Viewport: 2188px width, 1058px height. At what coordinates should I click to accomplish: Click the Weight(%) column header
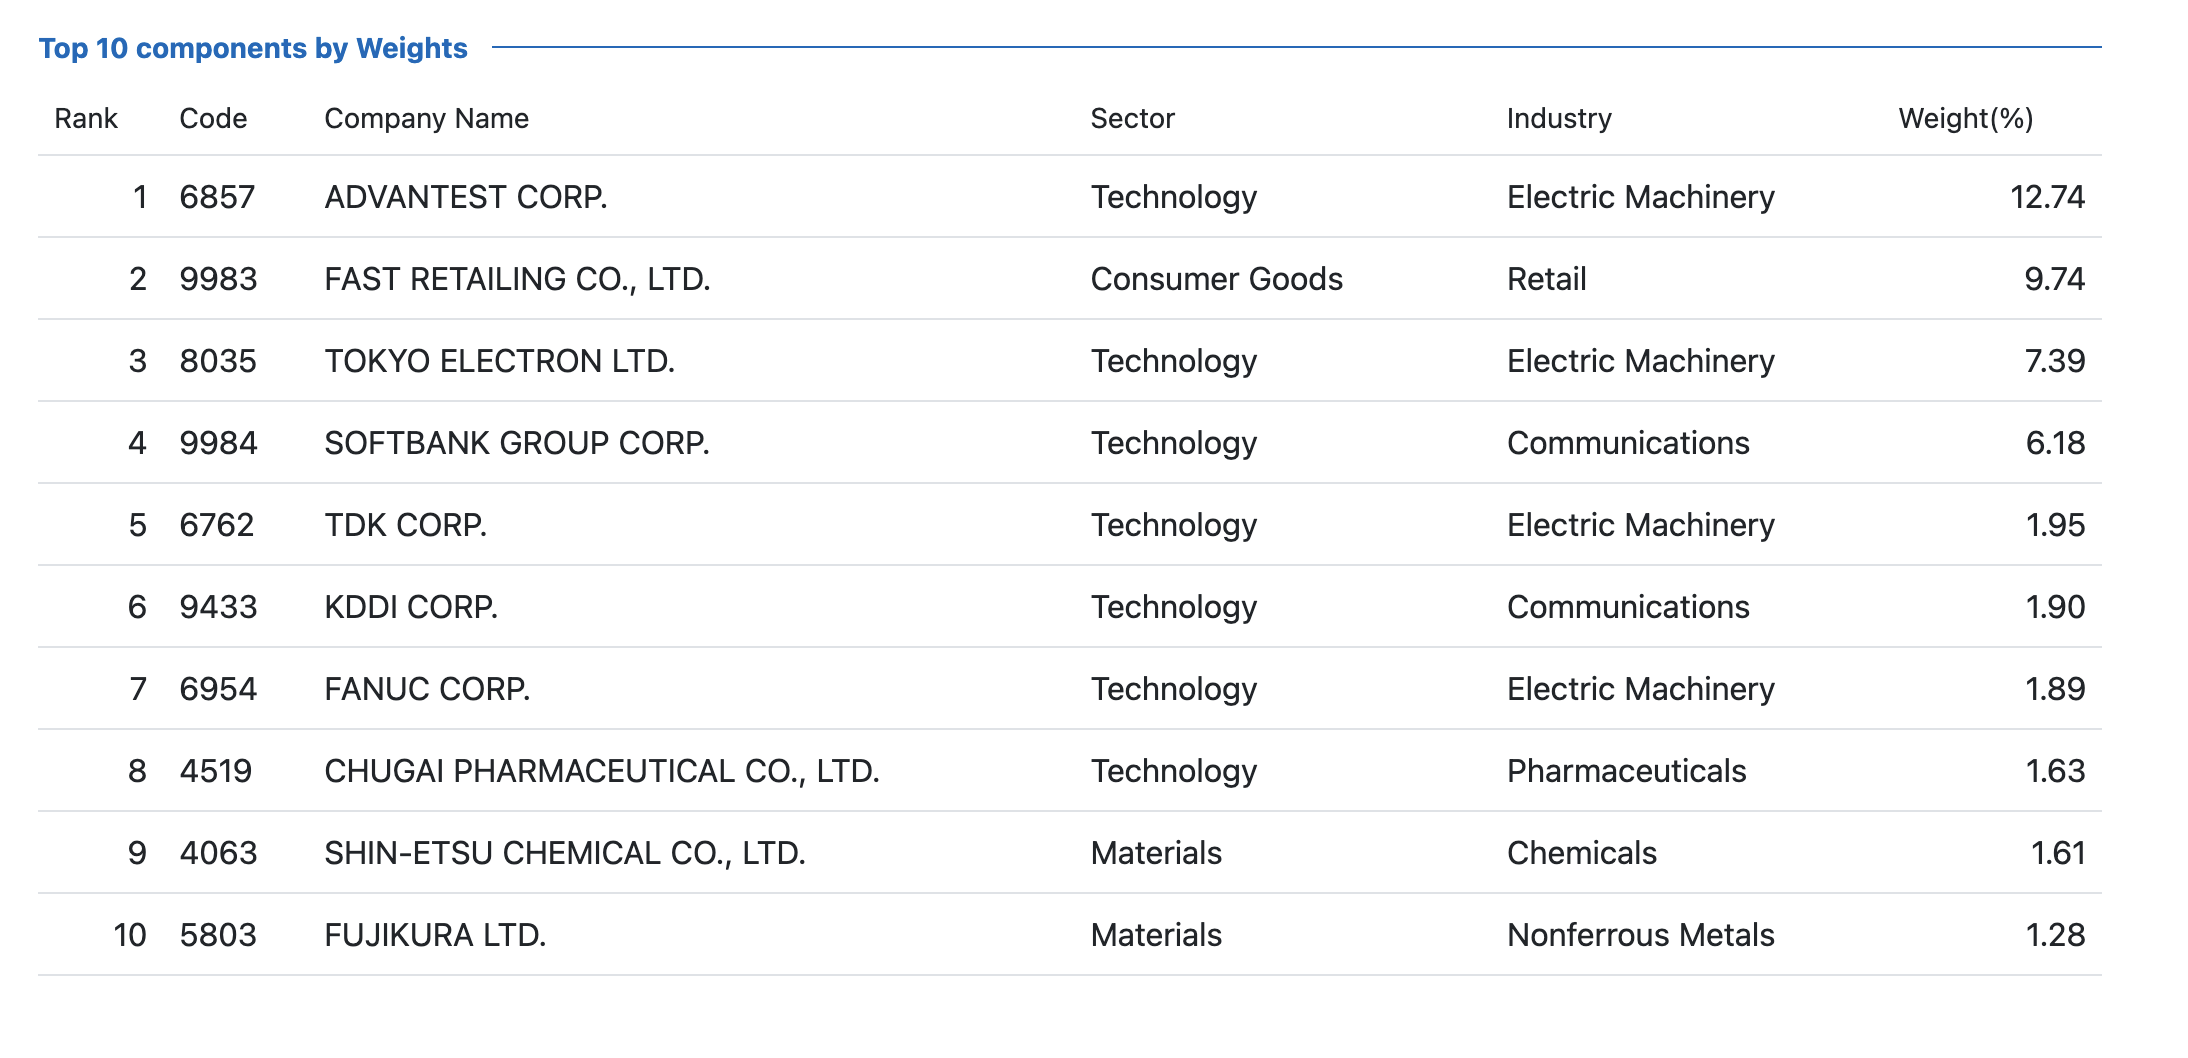(x=1966, y=119)
